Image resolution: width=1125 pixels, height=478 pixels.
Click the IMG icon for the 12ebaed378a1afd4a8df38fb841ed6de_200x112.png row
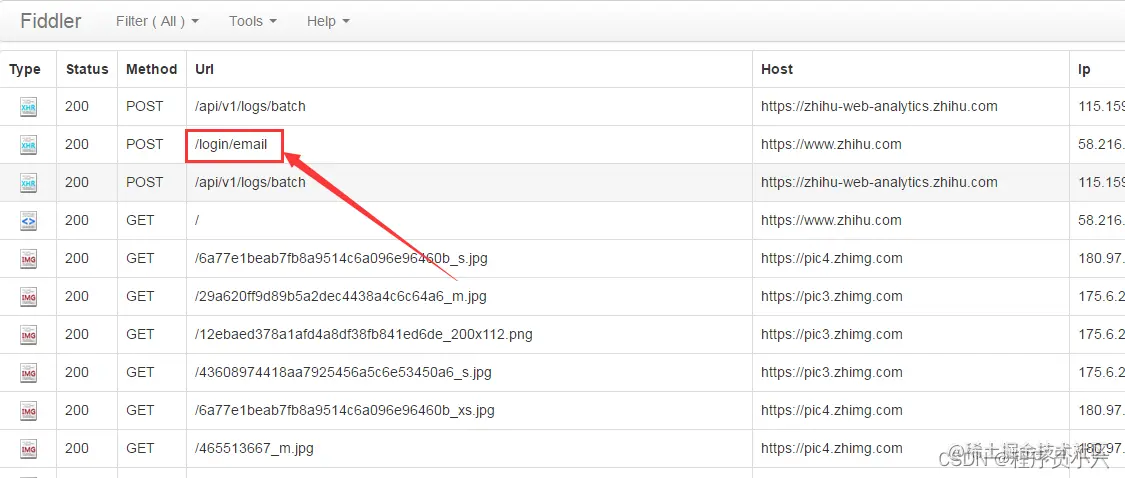pos(28,335)
